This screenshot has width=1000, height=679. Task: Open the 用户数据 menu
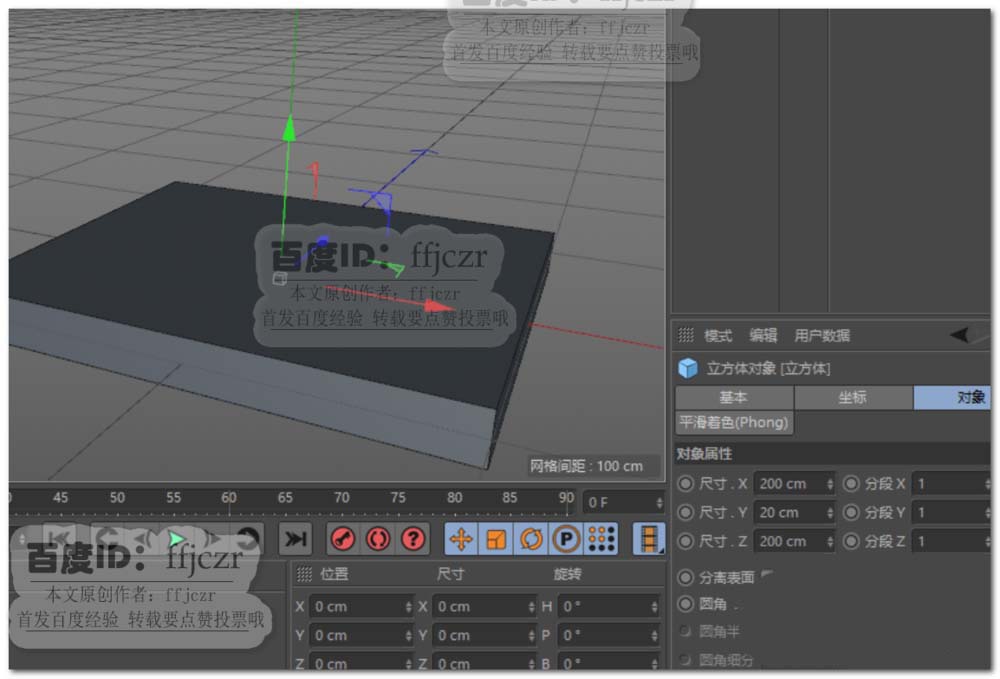[822, 335]
